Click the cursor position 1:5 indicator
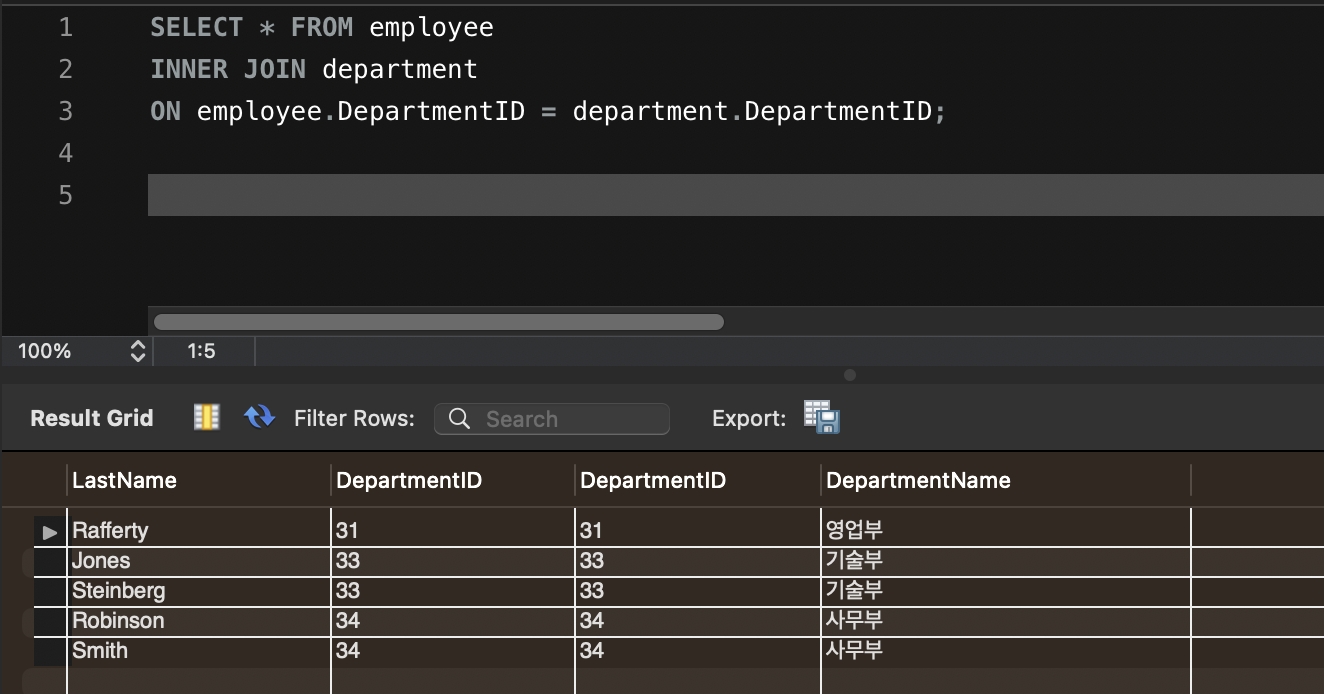Viewport: 1324px width, 694px height. tap(201, 351)
